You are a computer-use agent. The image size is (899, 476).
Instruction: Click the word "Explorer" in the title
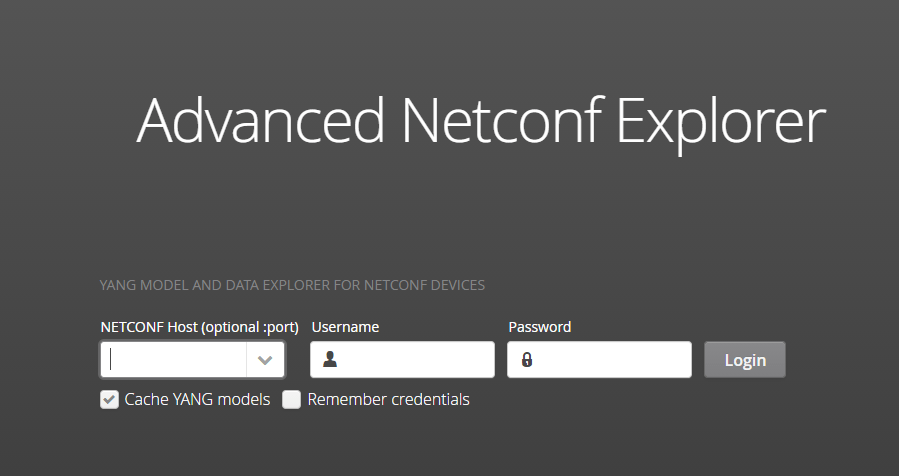pos(721,122)
